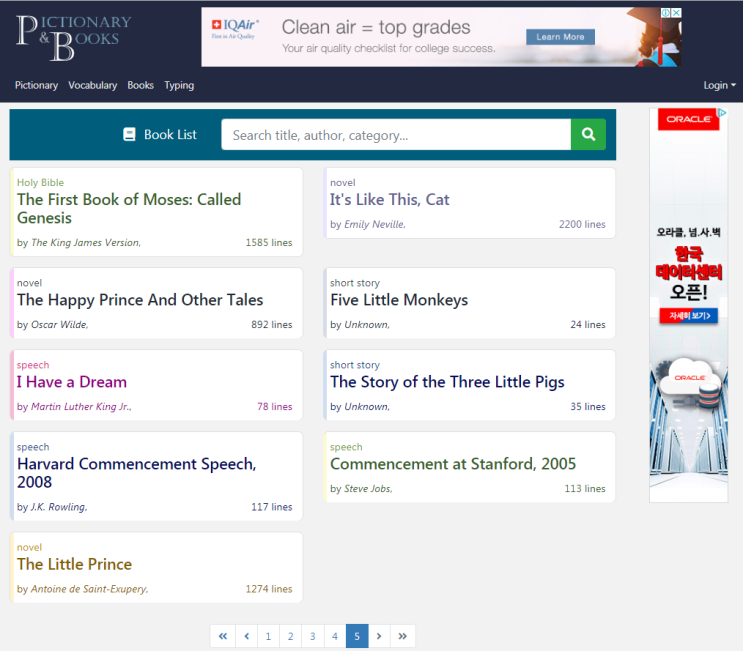The image size is (743, 651).
Task: Open Vocabulary menu item
Action: (x=92, y=85)
